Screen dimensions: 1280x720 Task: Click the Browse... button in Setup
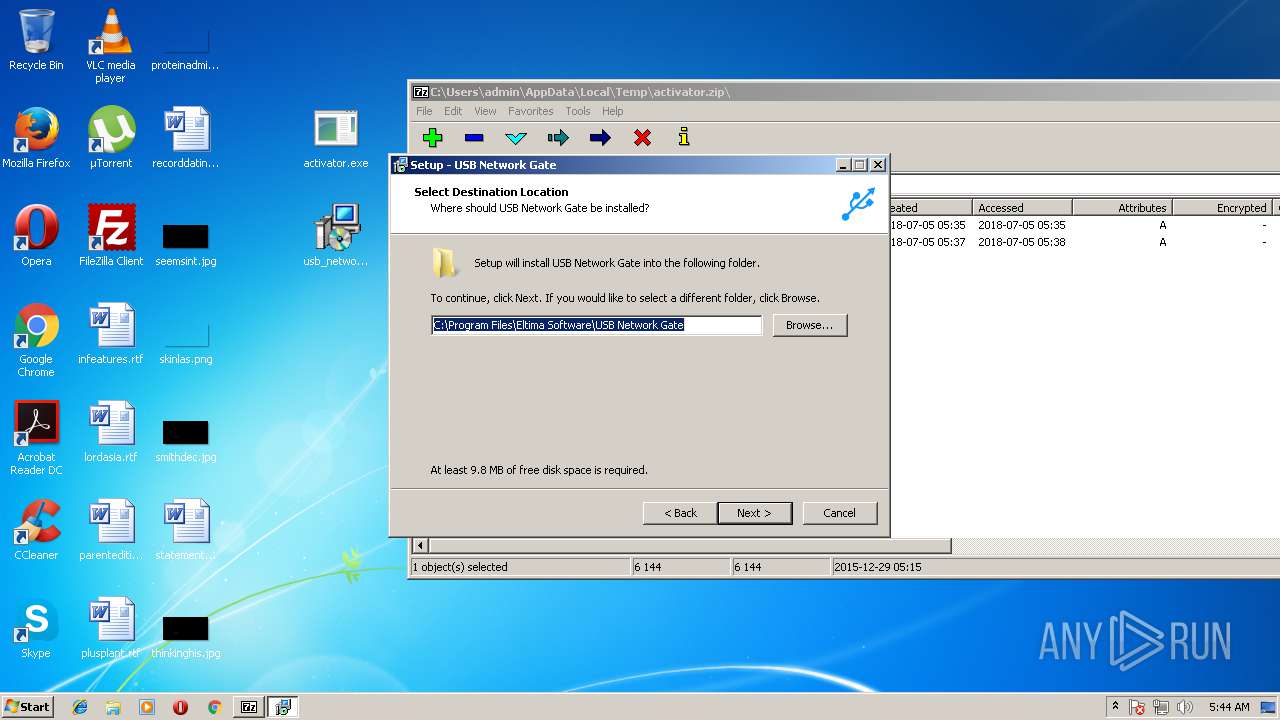[809, 325]
